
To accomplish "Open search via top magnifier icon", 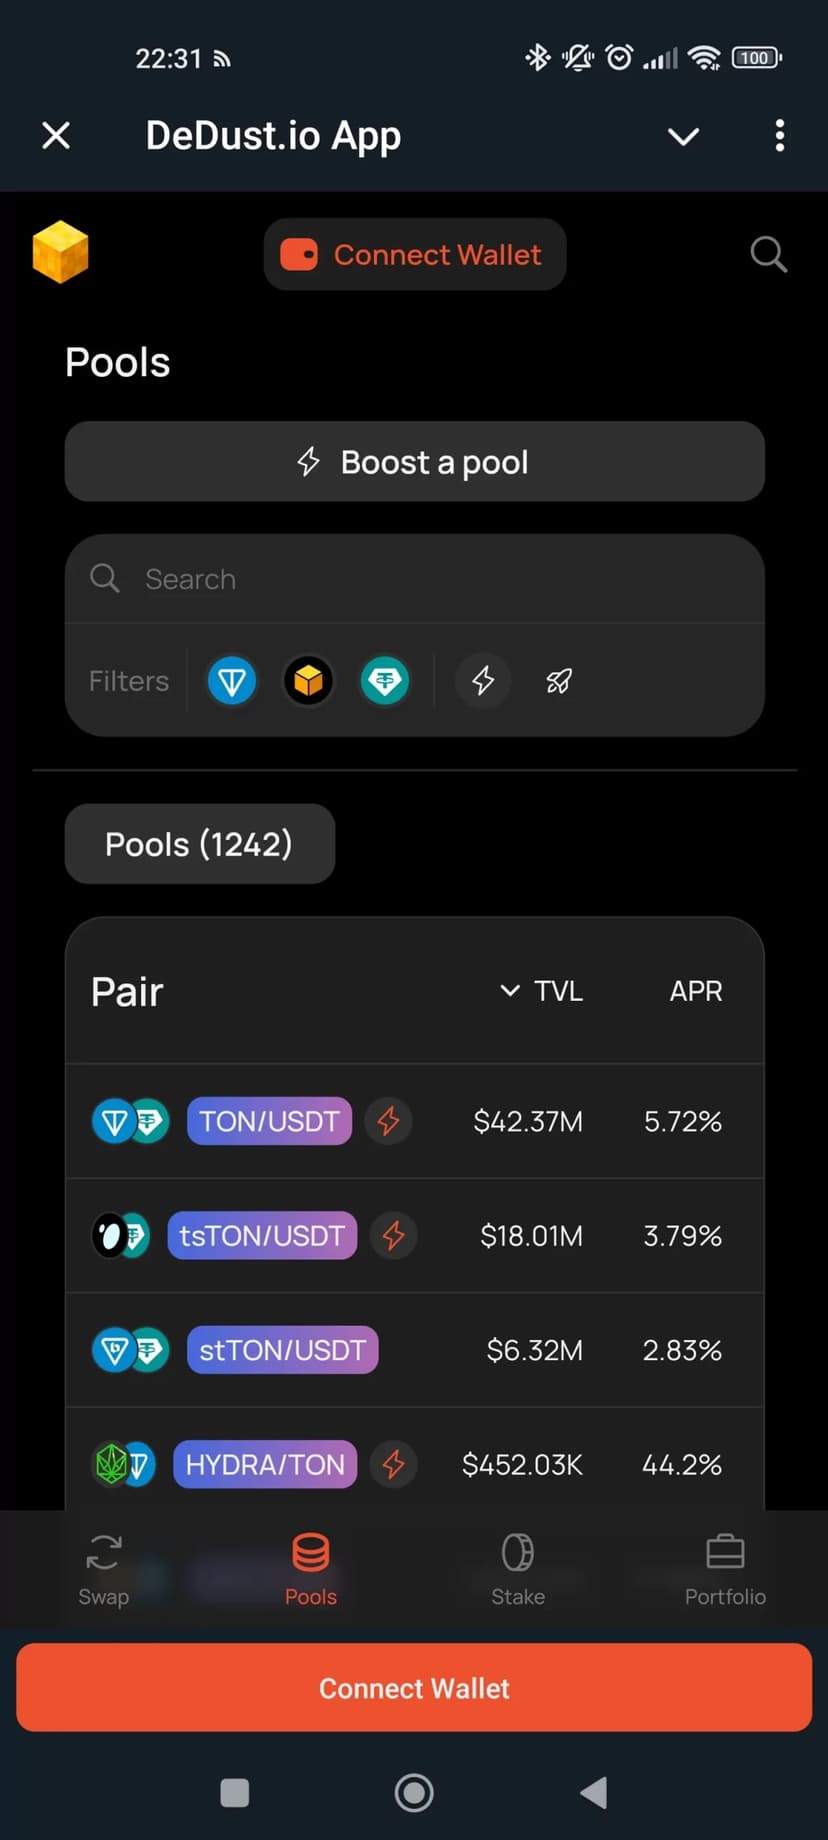I will [768, 254].
